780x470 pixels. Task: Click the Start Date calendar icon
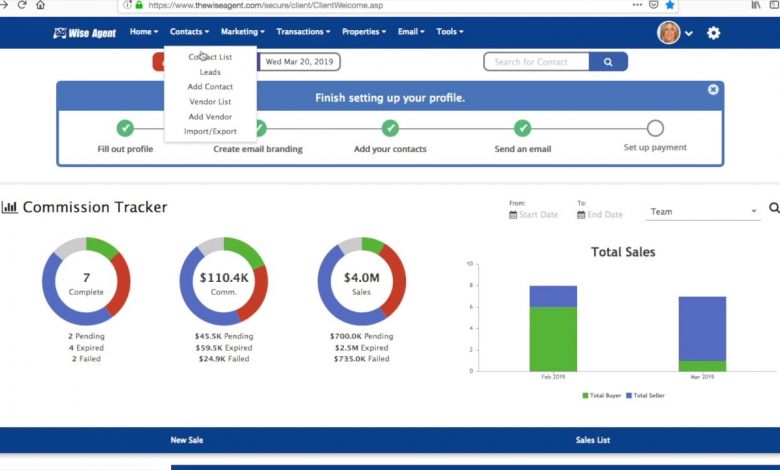513,215
